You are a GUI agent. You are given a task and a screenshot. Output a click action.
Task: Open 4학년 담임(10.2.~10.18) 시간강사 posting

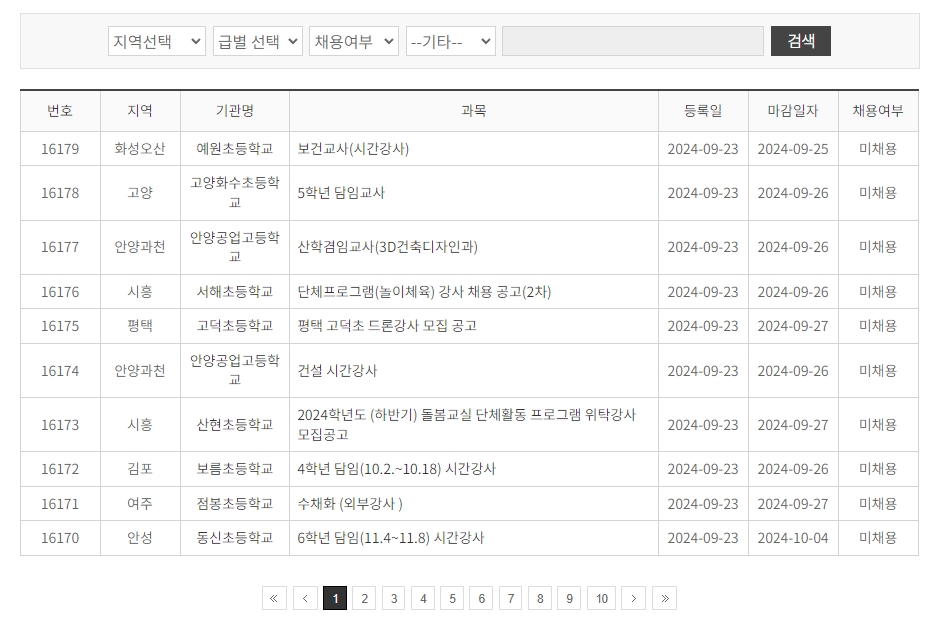tap(396, 469)
